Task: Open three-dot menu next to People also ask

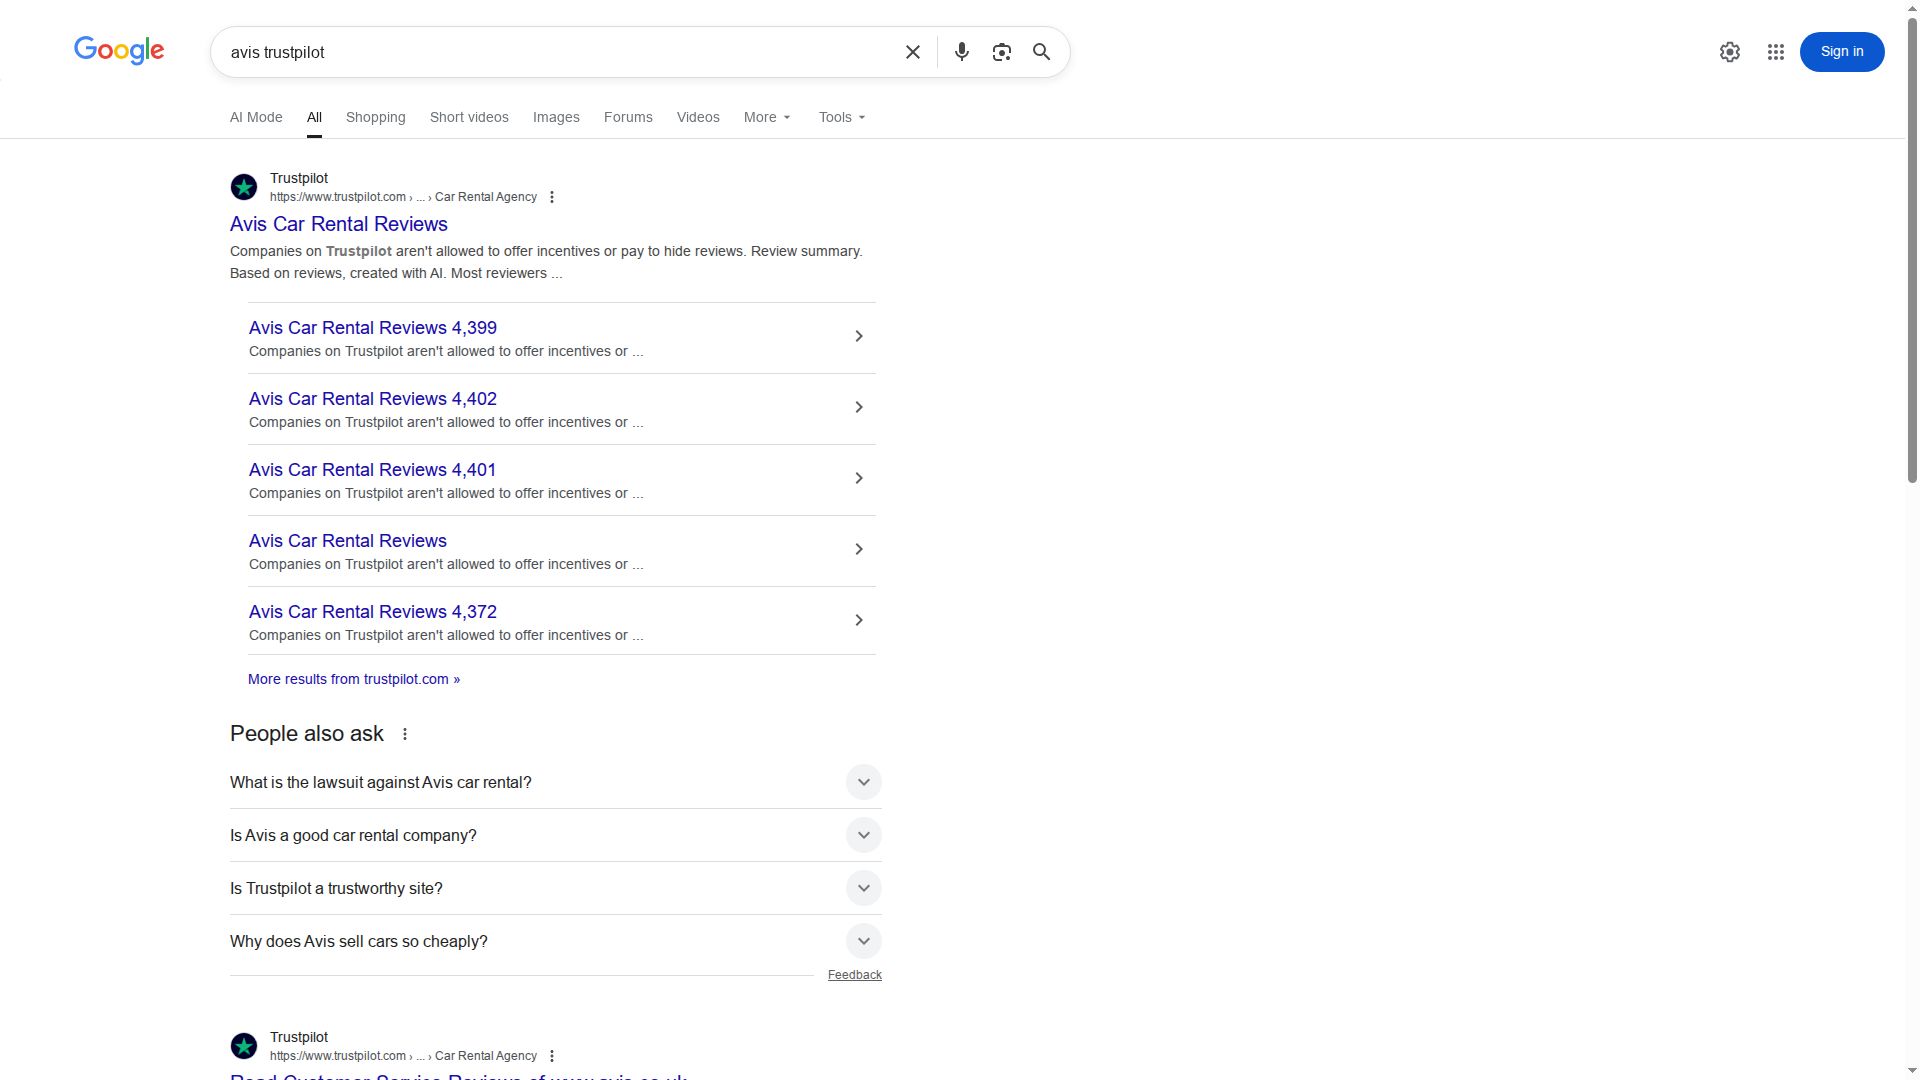Action: (405, 734)
